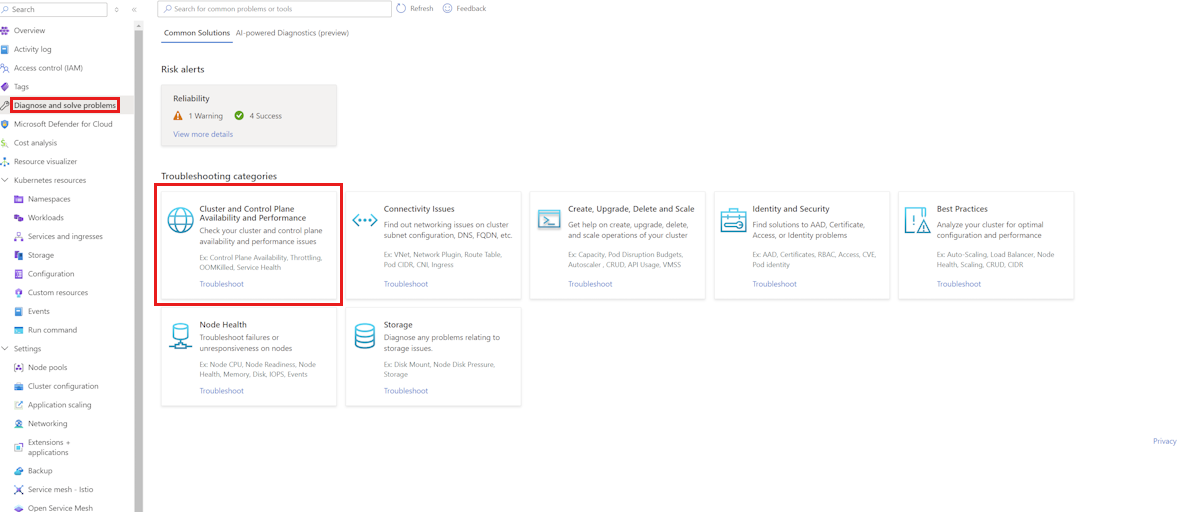Viewport: 1200px width, 512px height.
Task: Click the Privacy link
Action: pyautogui.click(x=1164, y=441)
